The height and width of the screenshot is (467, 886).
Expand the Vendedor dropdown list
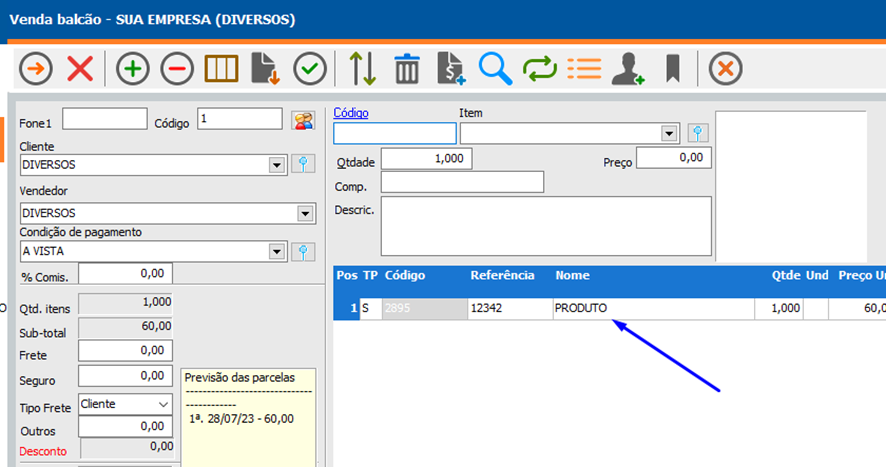point(304,213)
